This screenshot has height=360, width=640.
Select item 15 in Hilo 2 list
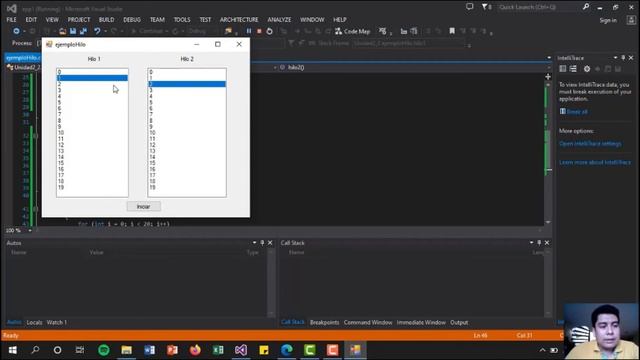pyautogui.click(x=187, y=163)
